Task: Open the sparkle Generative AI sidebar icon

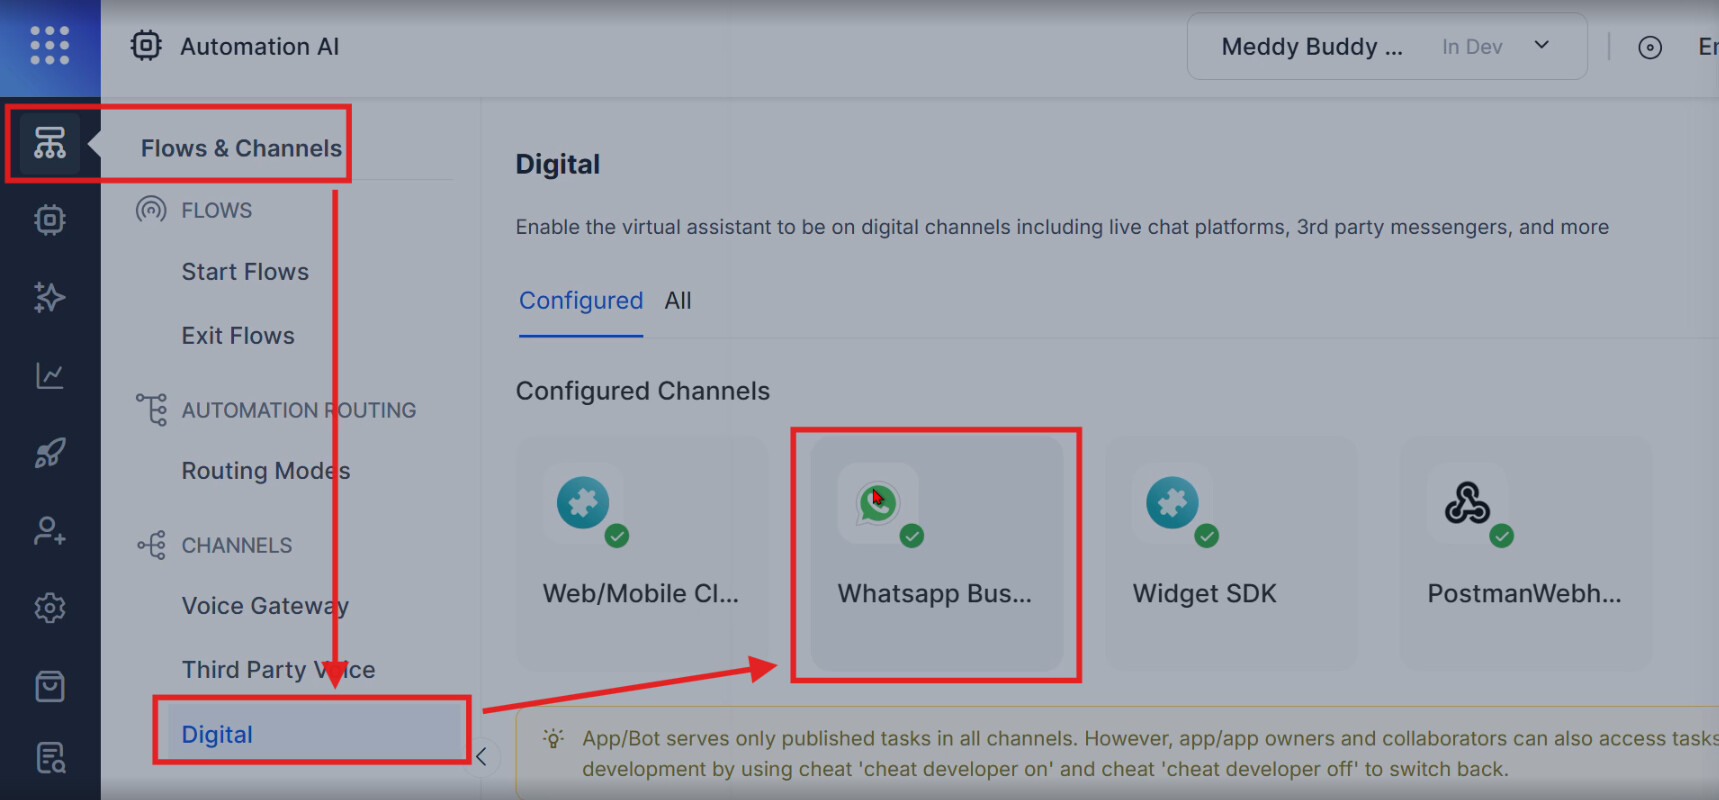Action: (x=49, y=297)
